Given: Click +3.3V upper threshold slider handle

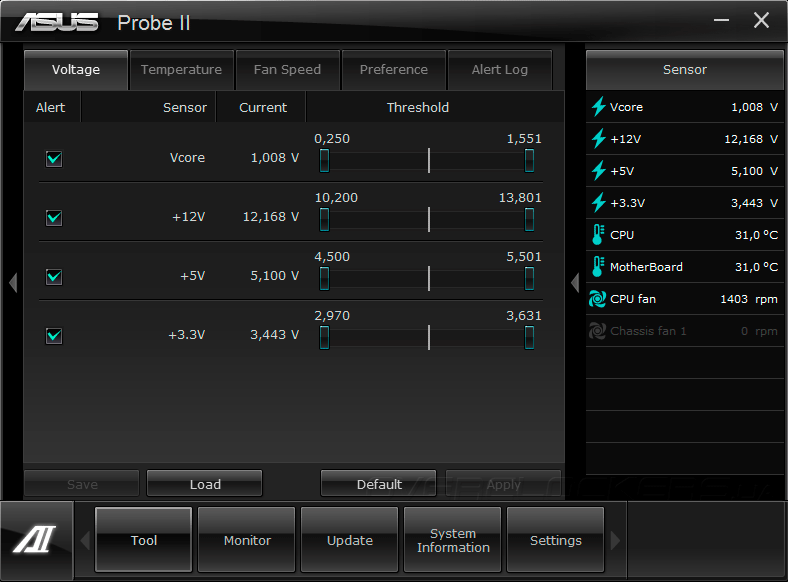Looking at the screenshot, I should click(x=529, y=337).
